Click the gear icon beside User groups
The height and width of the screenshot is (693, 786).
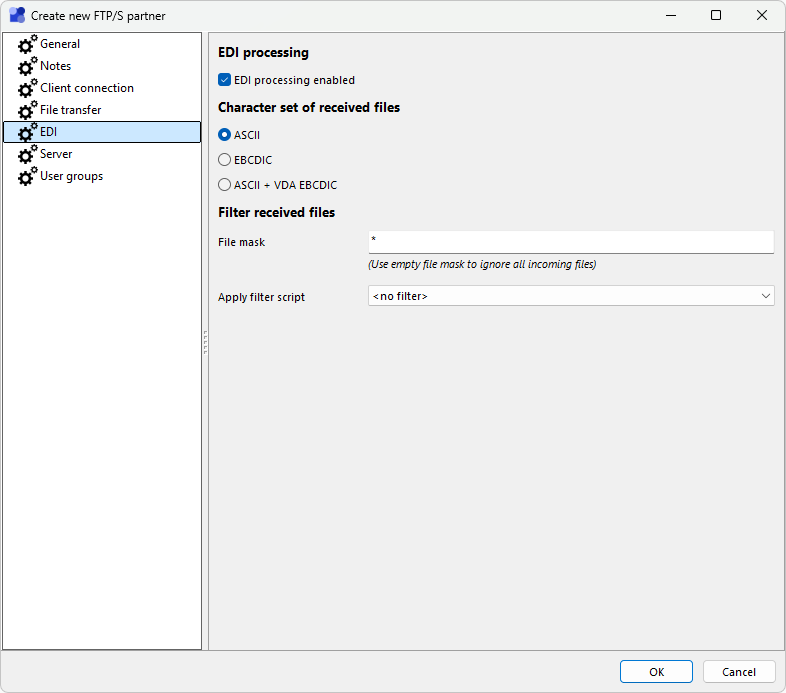(27, 177)
